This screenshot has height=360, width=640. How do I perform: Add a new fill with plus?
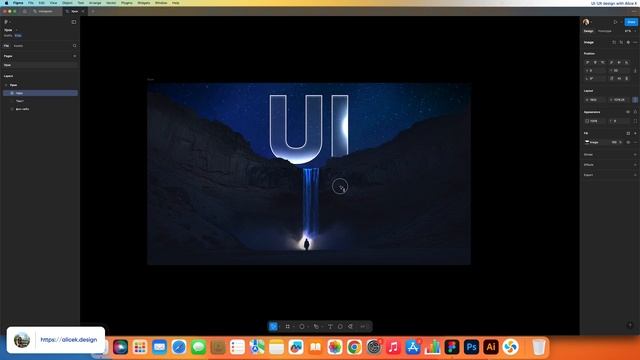pyautogui.click(x=635, y=133)
